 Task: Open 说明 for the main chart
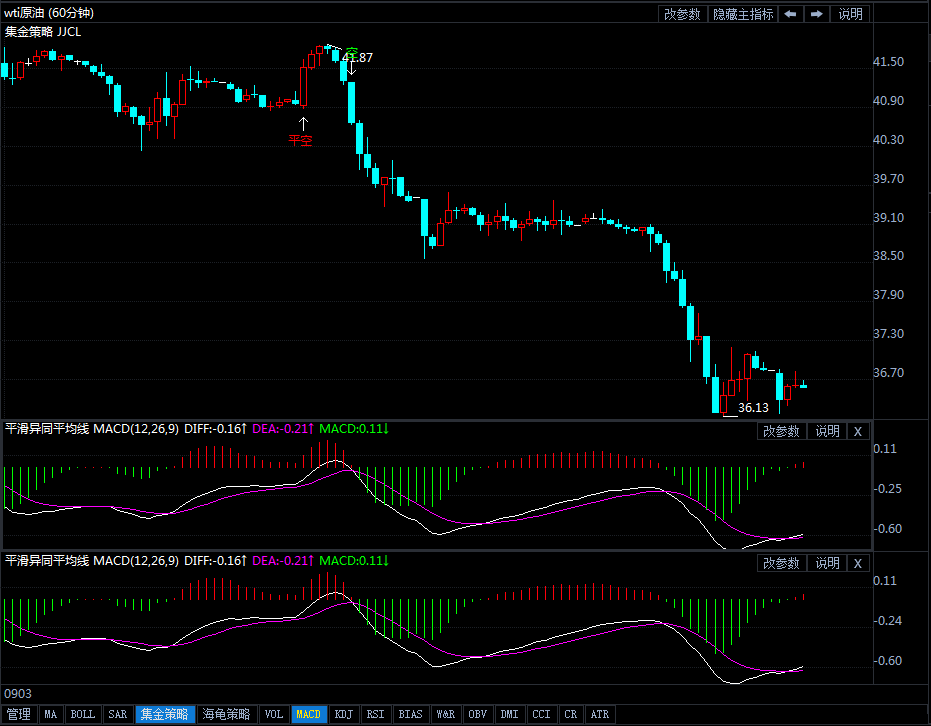(x=850, y=14)
